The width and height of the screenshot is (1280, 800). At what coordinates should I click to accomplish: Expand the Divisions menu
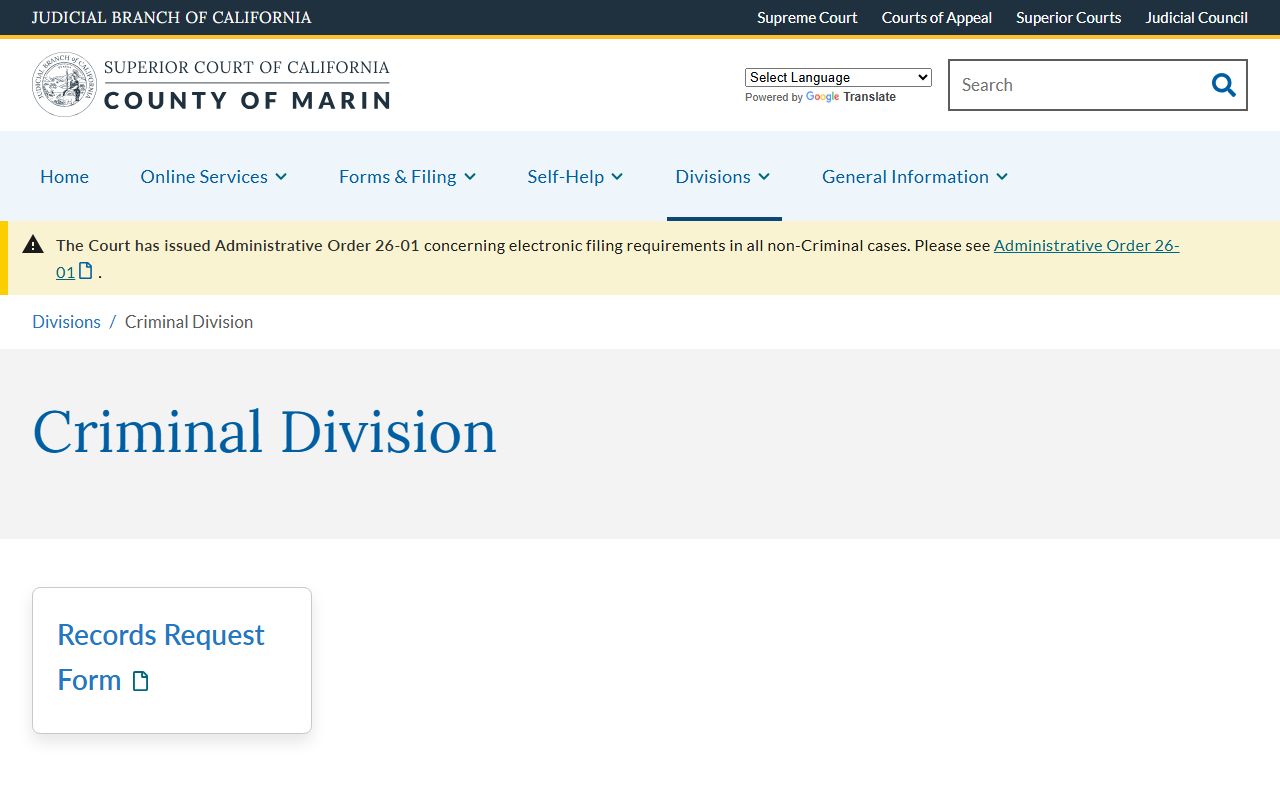[x=723, y=176]
